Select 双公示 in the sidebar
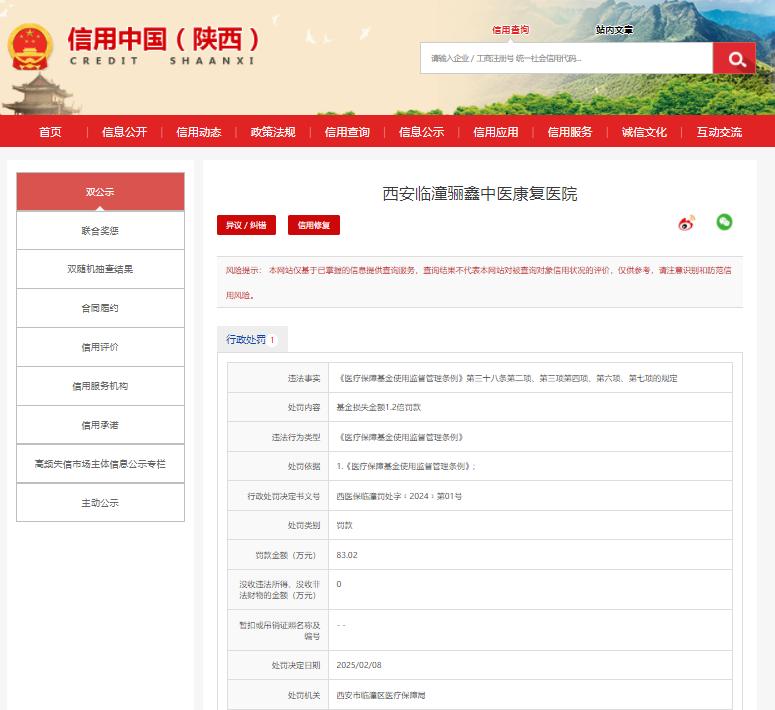 [x=100, y=192]
